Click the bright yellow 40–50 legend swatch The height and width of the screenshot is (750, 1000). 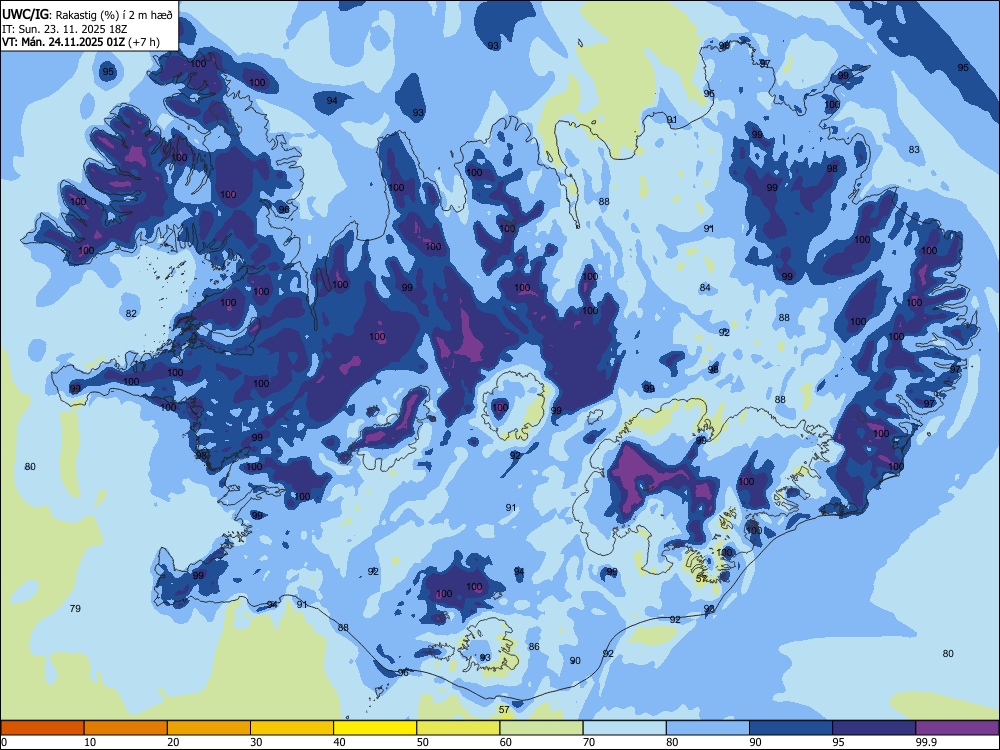click(375, 728)
